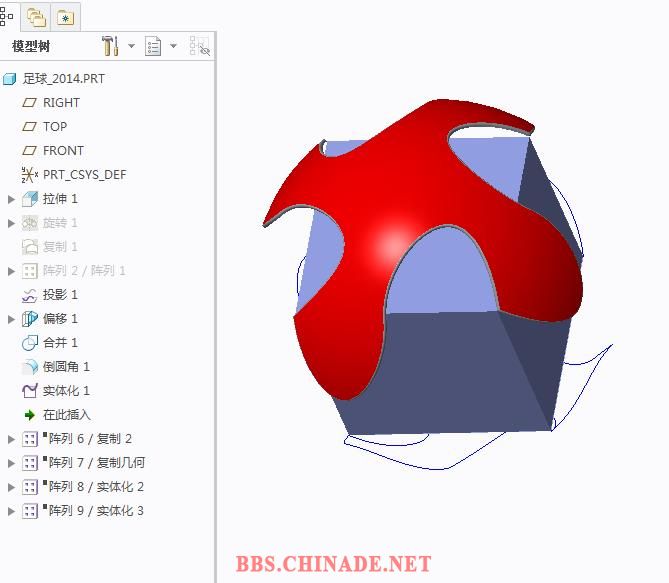Select the RIGHT datum plane icon
669x583 pixels.
pyautogui.click(x=29, y=102)
